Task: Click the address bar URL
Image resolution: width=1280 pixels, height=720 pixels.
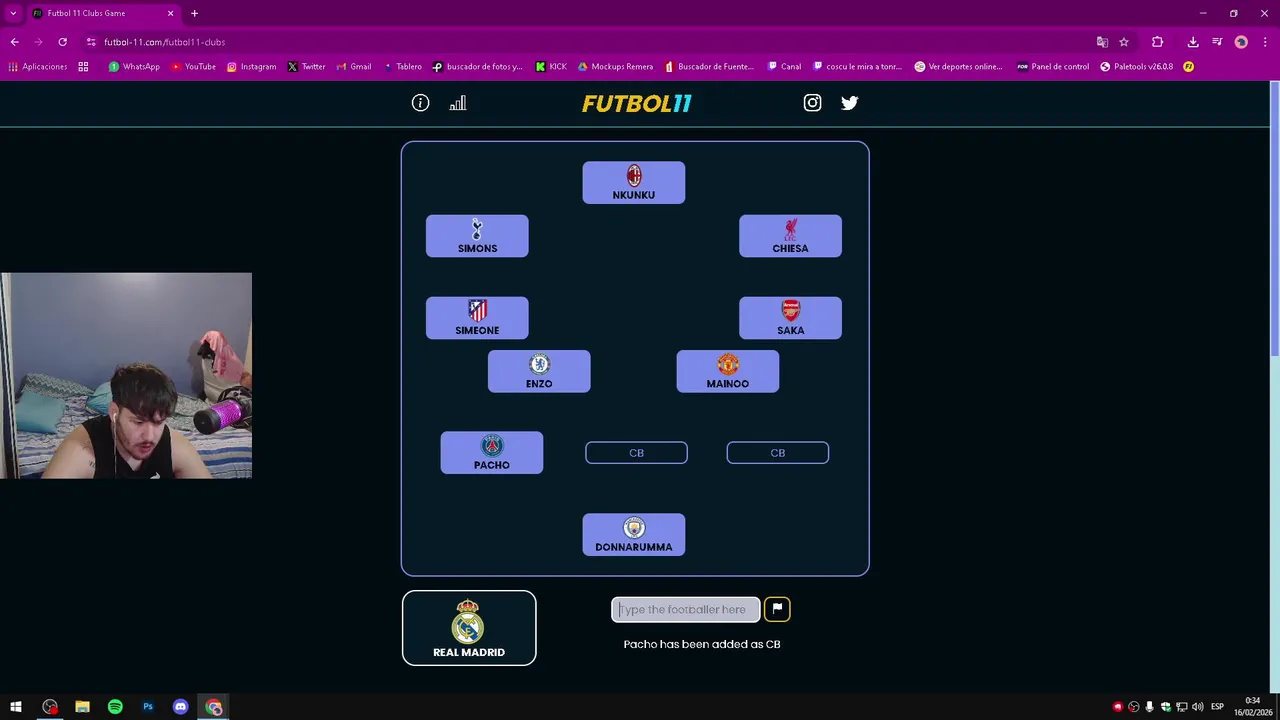Action: tap(164, 42)
